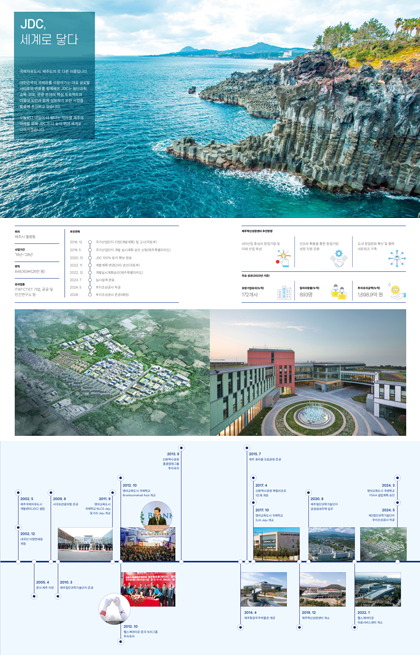Click the hand-touch lightbulb icon

coord(283,258)
